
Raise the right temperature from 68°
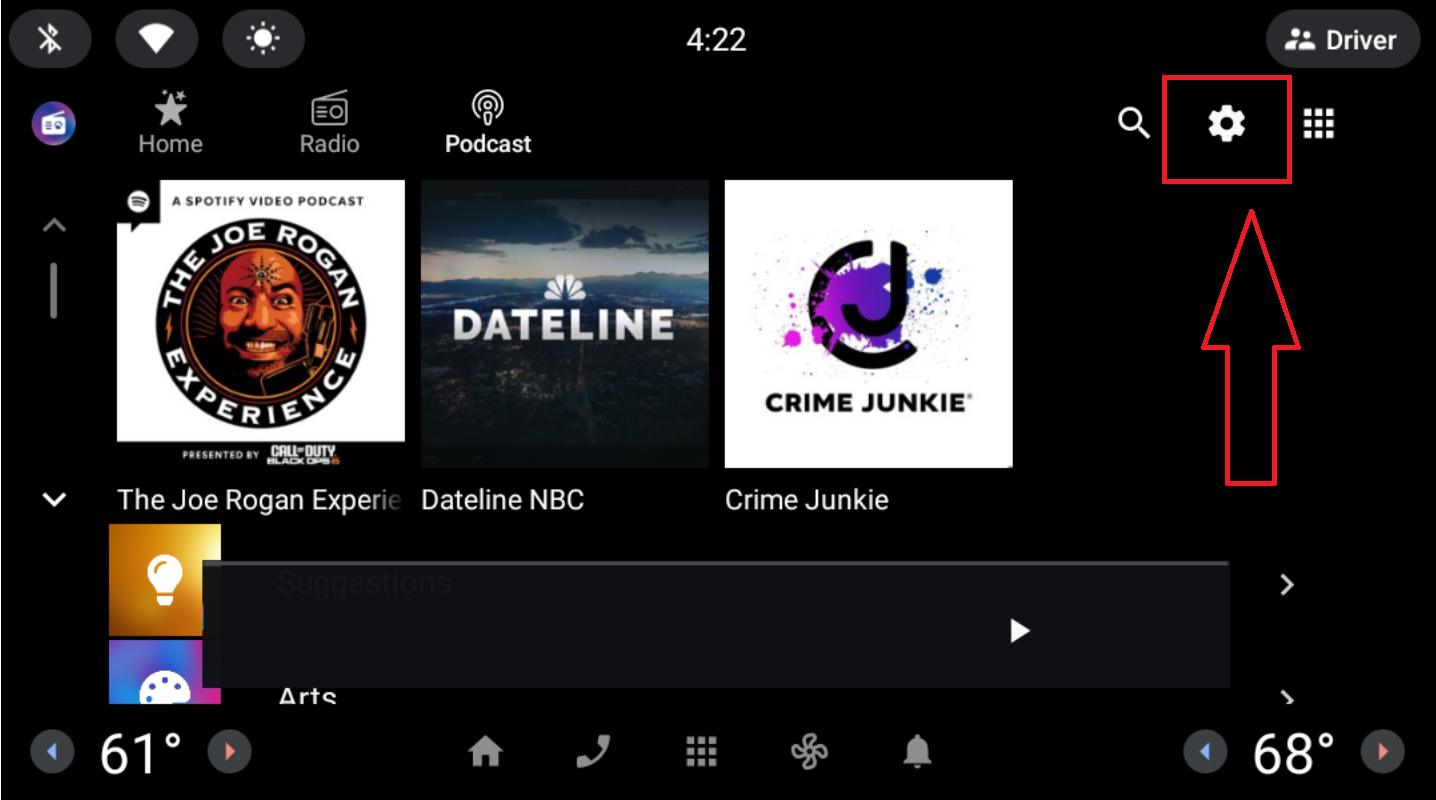point(1382,752)
